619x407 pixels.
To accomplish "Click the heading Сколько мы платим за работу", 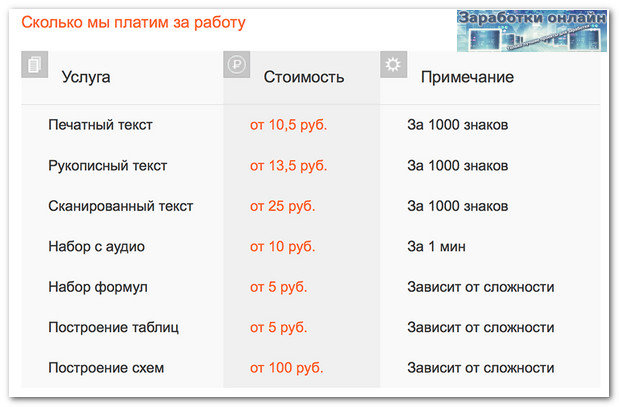I will pos(133,23).
